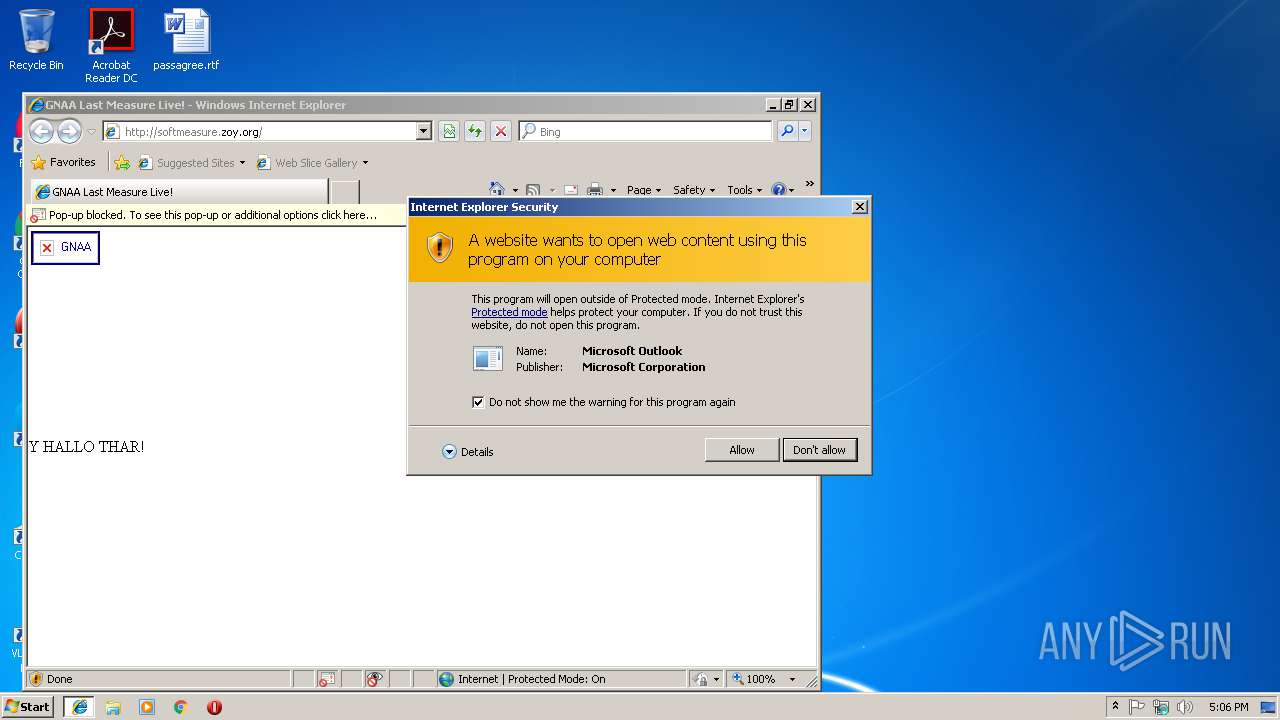Expand the zoom level dropdown arrow
Screen dimensions: 1280x720
pos(792,679)
